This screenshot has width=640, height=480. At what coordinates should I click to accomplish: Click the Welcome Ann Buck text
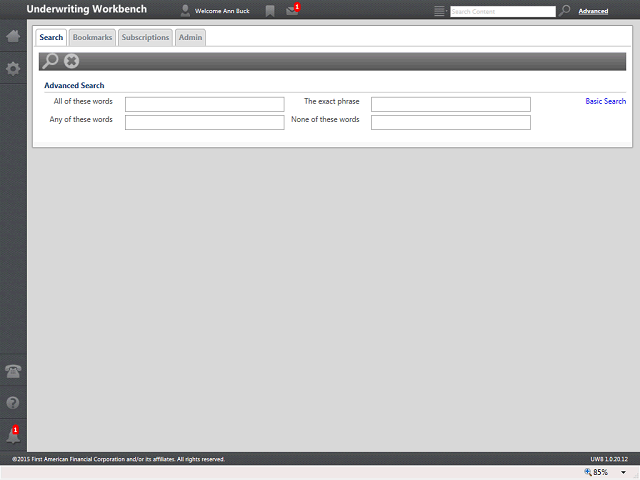tap(222, 11)
